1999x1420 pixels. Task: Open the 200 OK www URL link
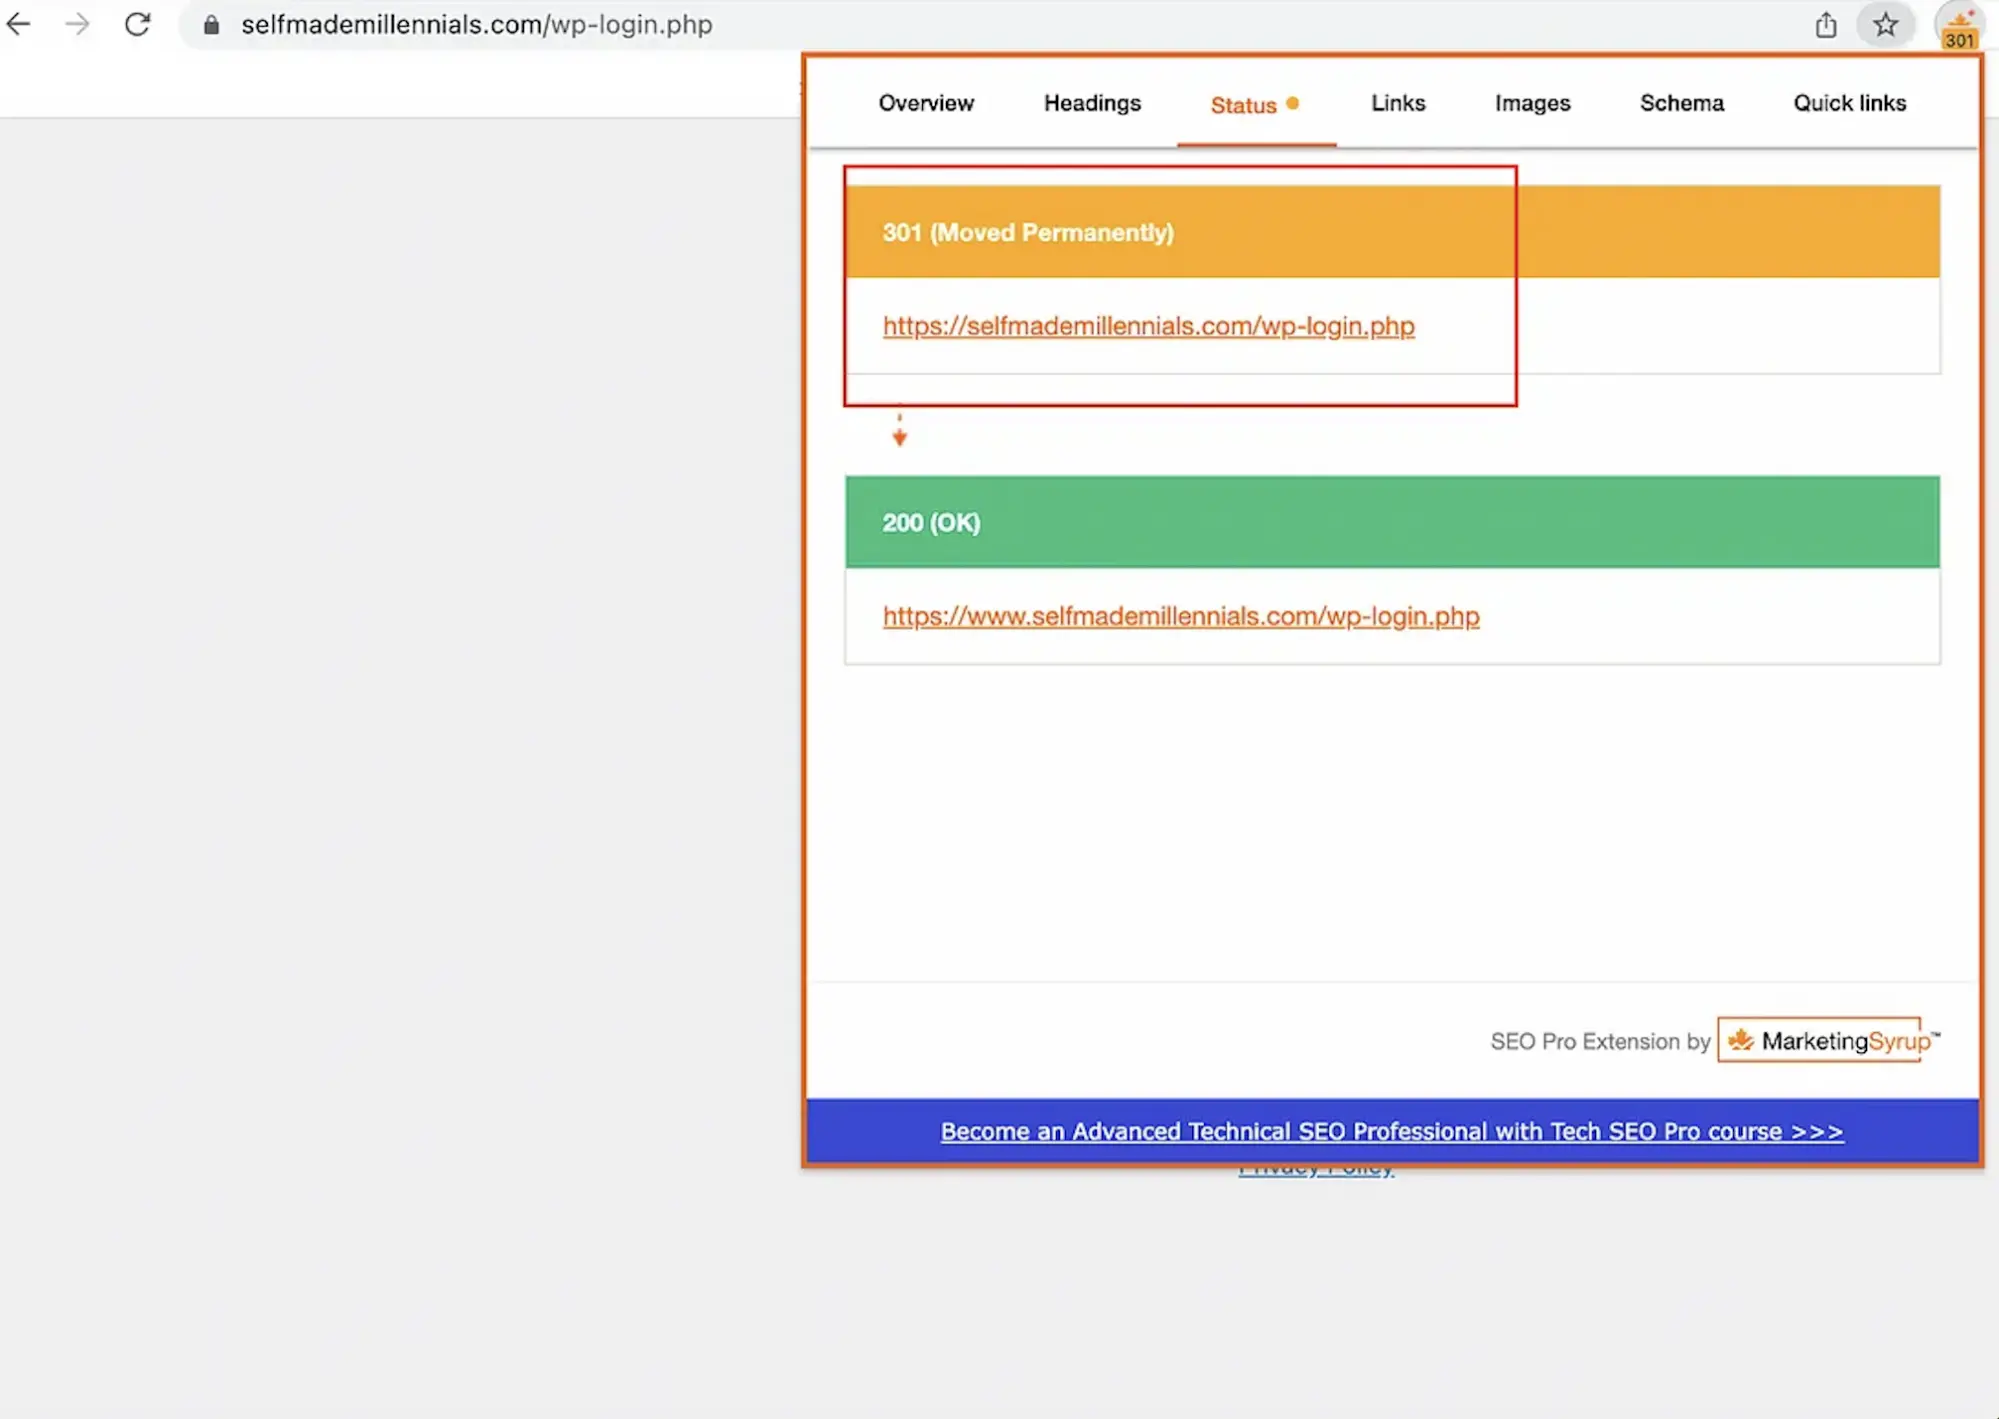click(1180, 617)
